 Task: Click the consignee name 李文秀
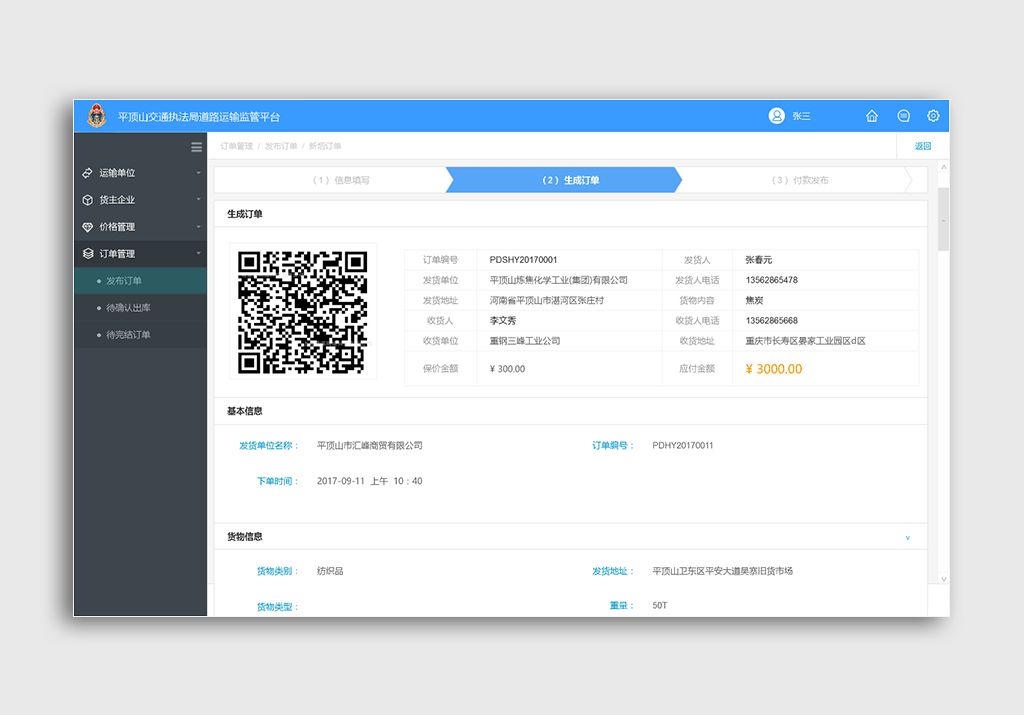(x=503, y=321)
